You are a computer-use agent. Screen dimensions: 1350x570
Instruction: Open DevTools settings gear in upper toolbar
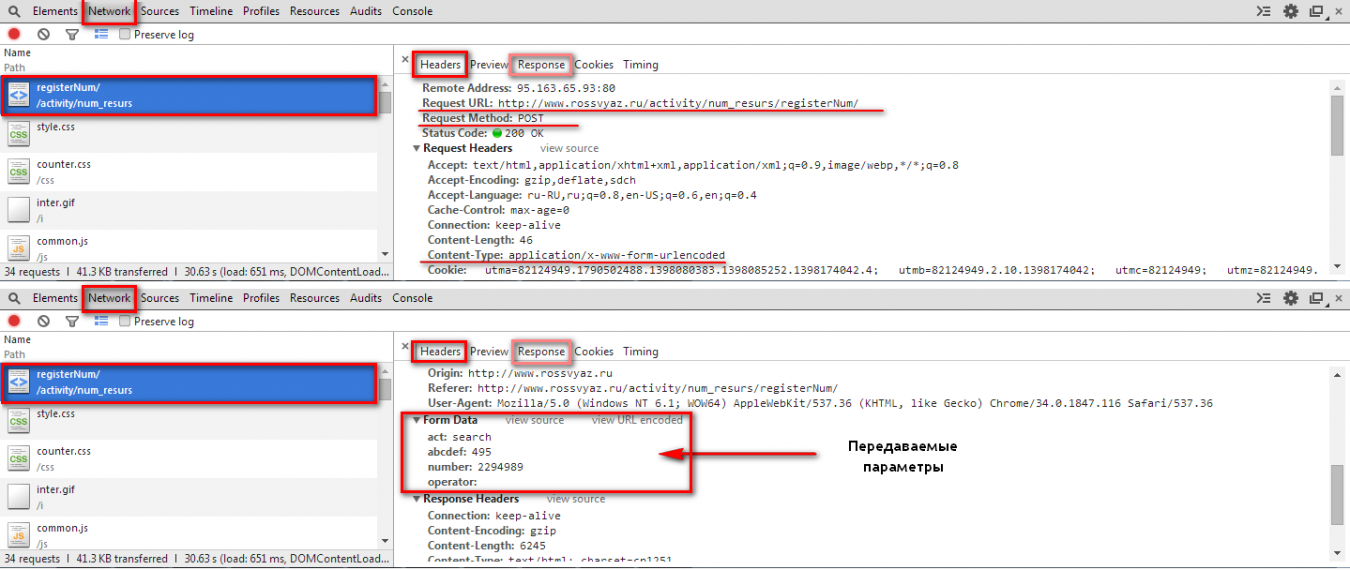[x=1290, y=12]
